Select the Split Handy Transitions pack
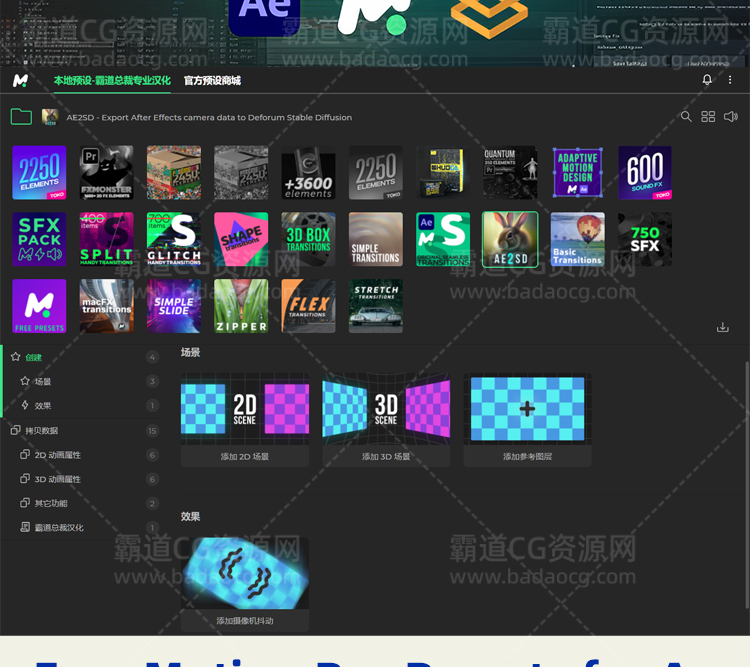The width and height of the screenshot is (750, 667). 107,239
